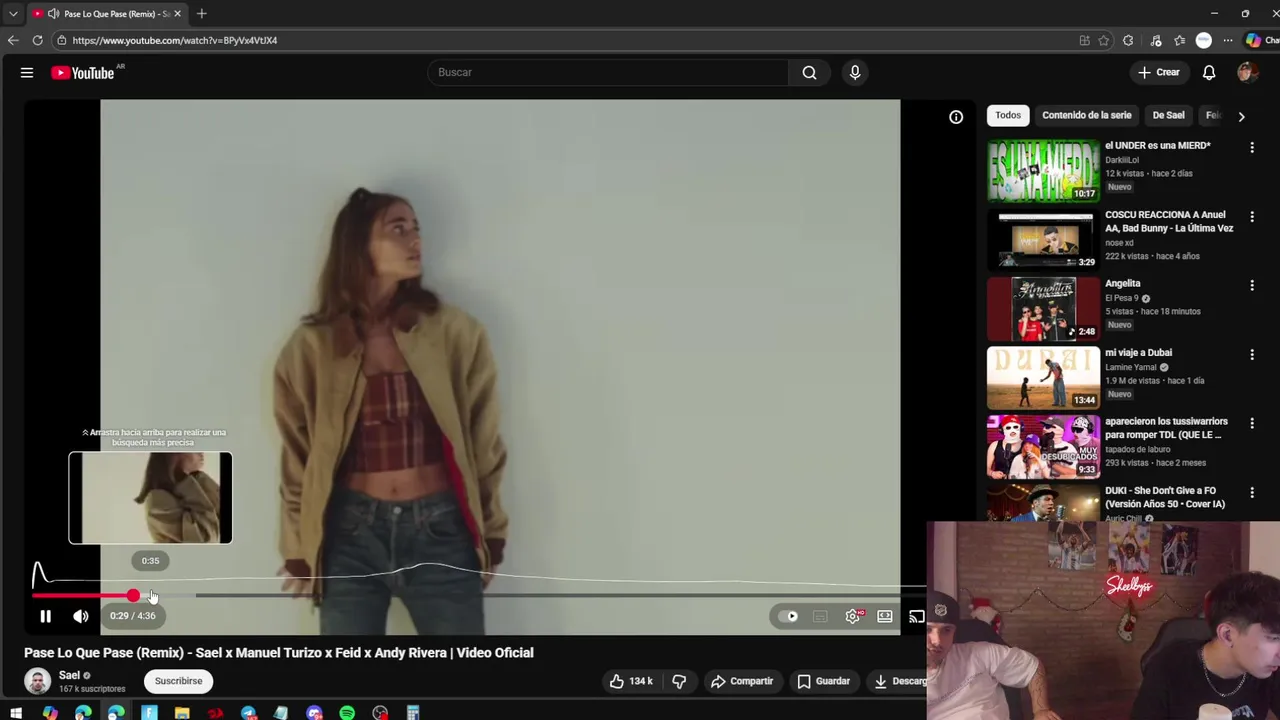Click the Crear button
Screen dimensions: 1280x720
[x=1159, y=72]
